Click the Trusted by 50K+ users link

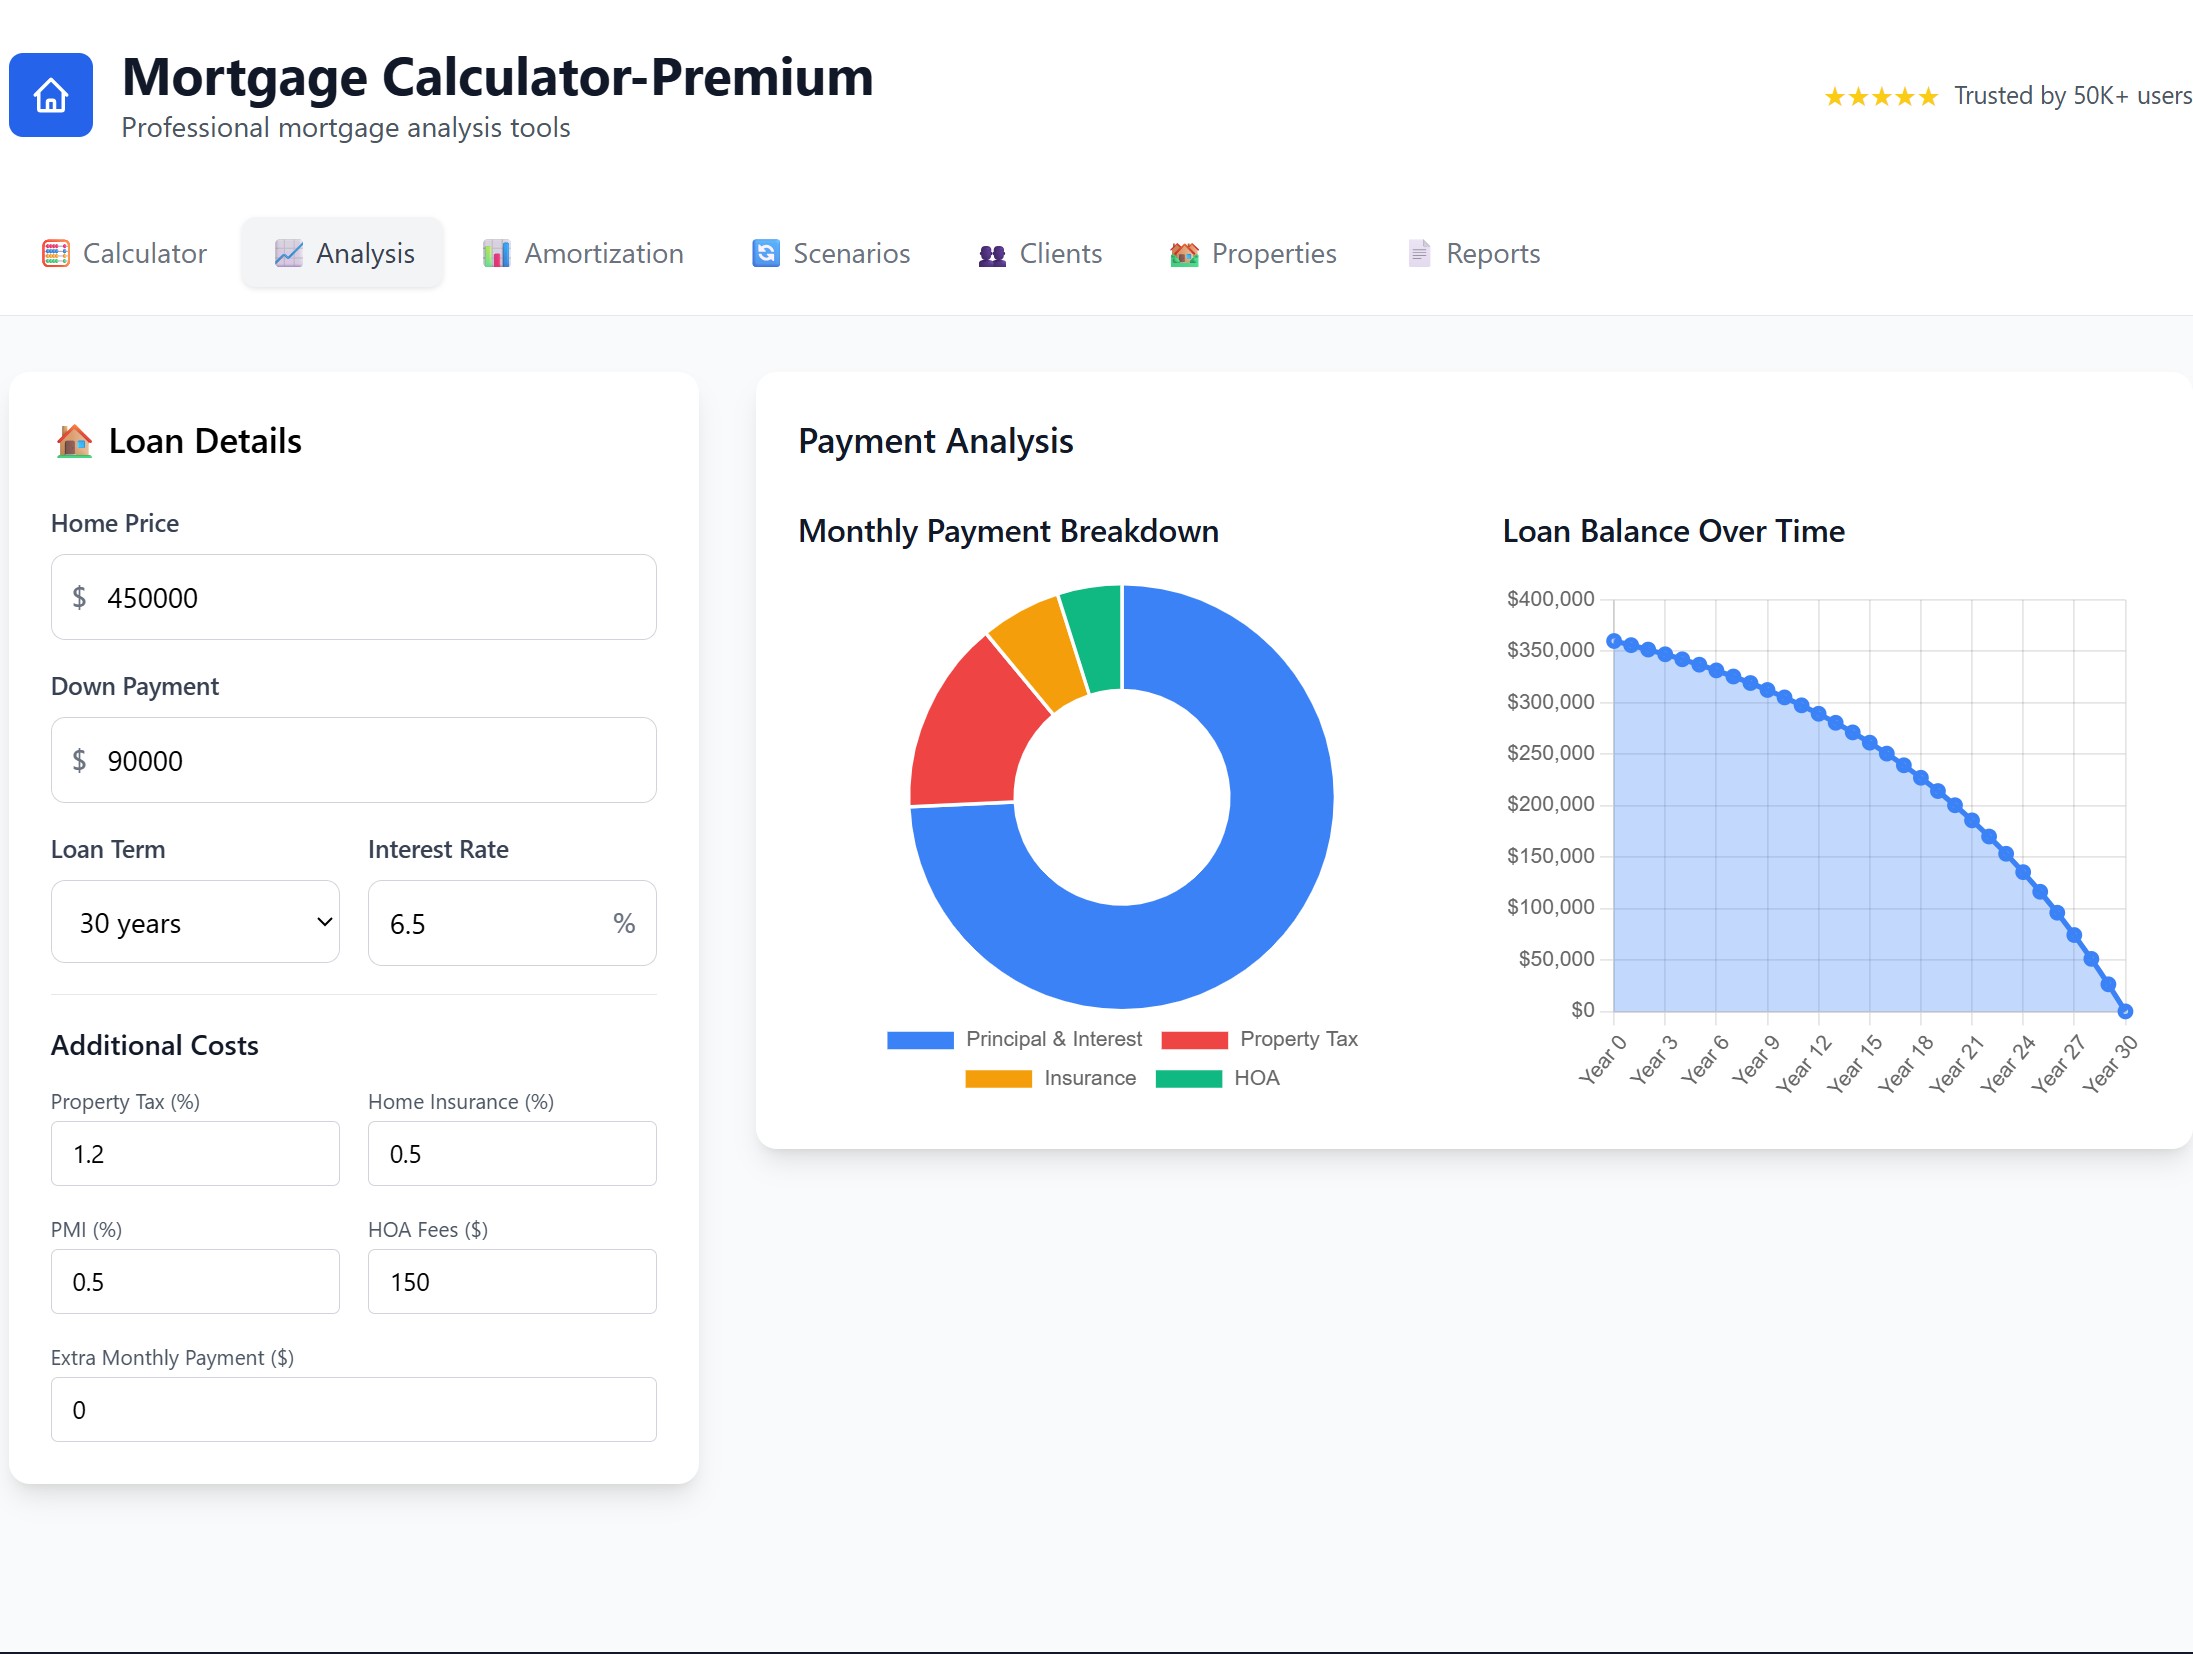2070,95
